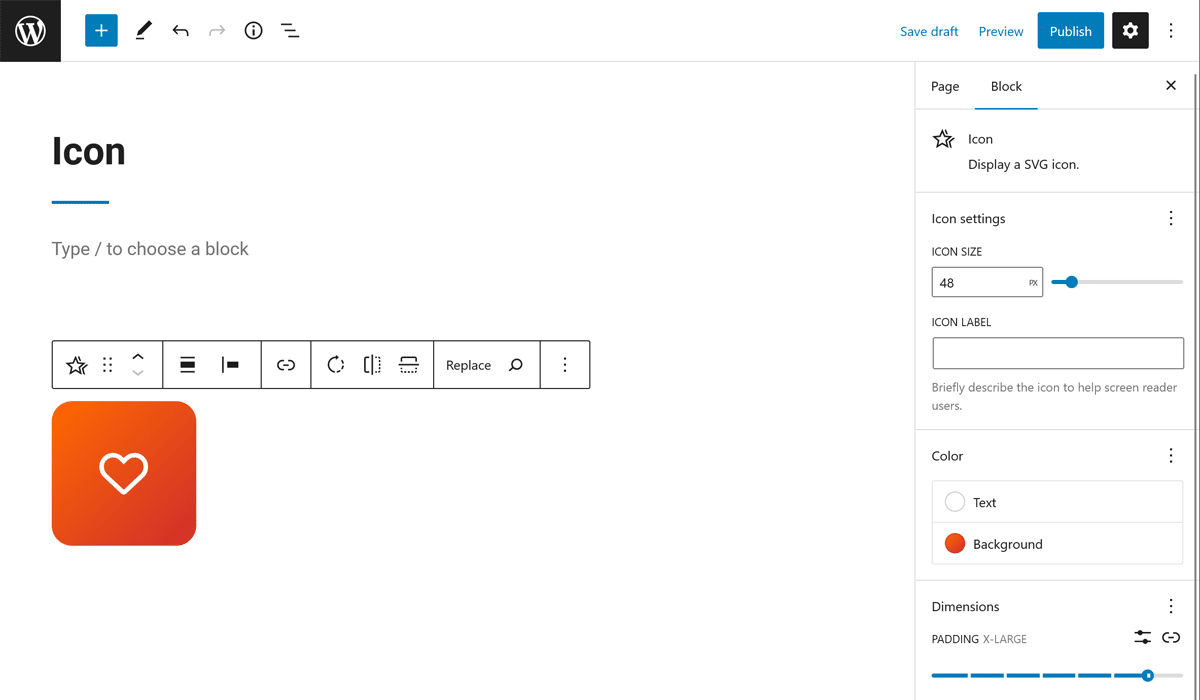1200x700 pixels.
Task: Move the block down
Action: point(138,374)
